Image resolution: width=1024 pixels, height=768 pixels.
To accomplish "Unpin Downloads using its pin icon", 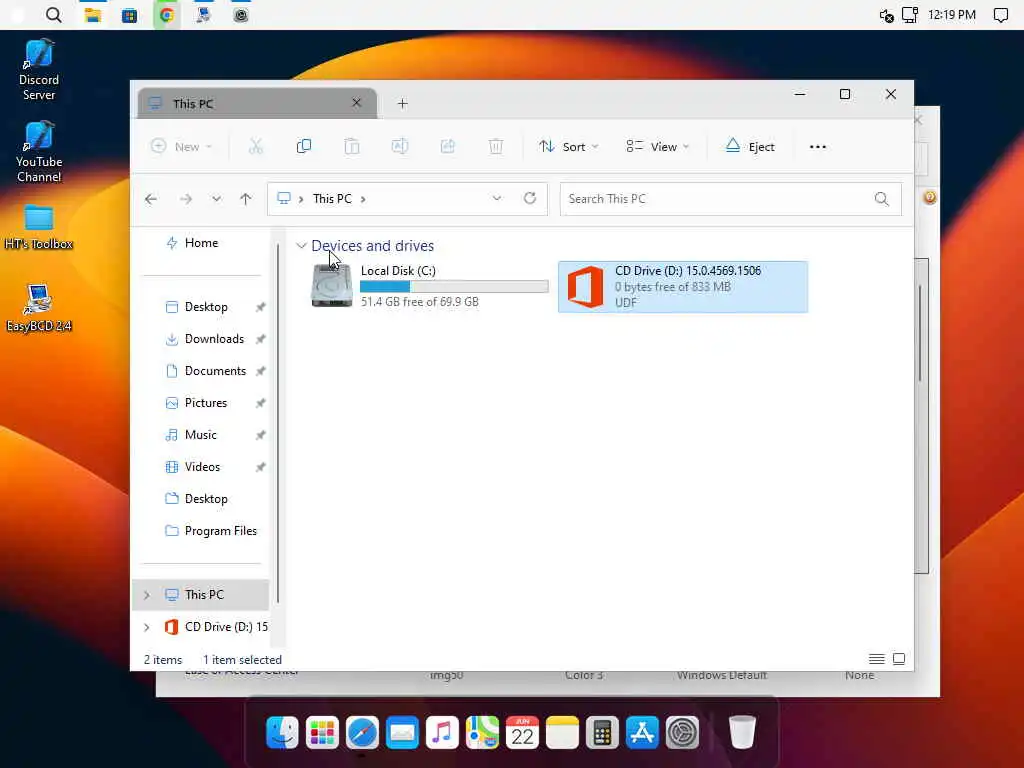I will (x=261, y=339).
